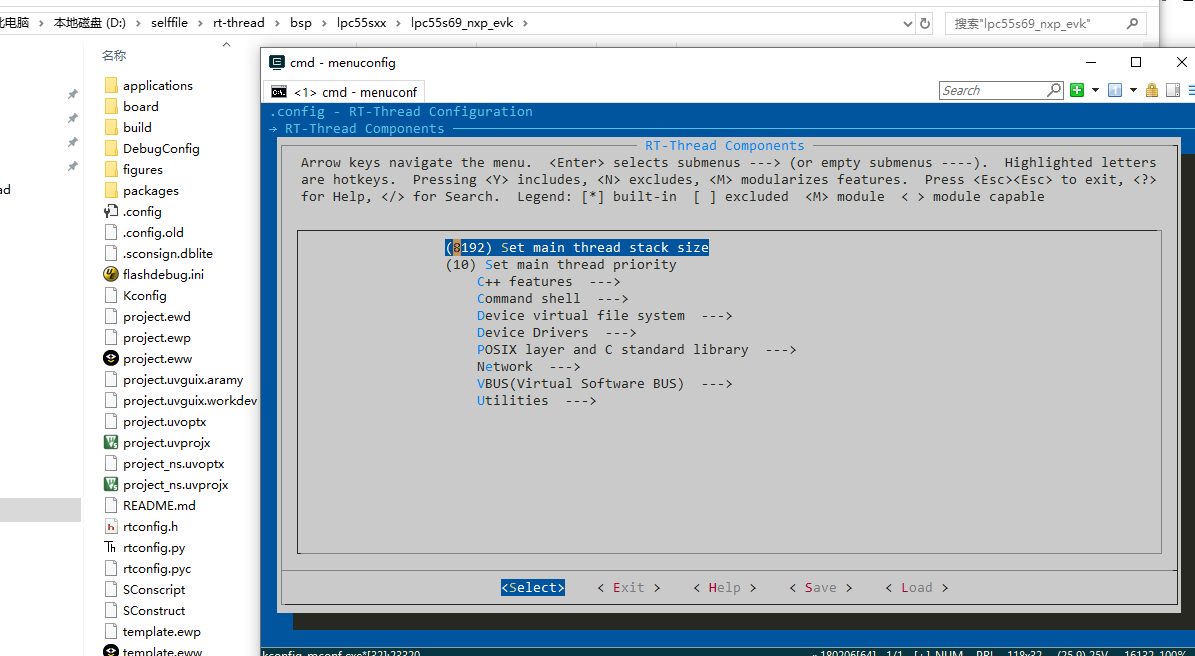Screen dimensions: 1195x656
Task: Open VBUS(Virtual Software BUS) submenu
Action: (x=604, y=383)
